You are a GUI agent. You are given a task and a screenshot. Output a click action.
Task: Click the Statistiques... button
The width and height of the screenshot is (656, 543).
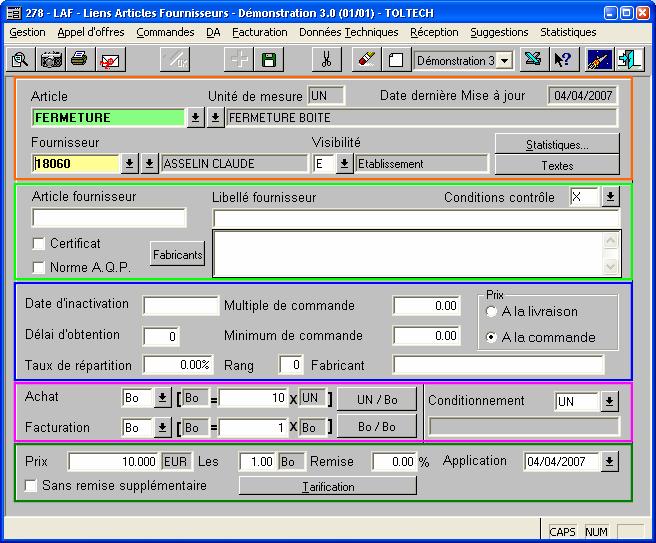tap(557, 144)
